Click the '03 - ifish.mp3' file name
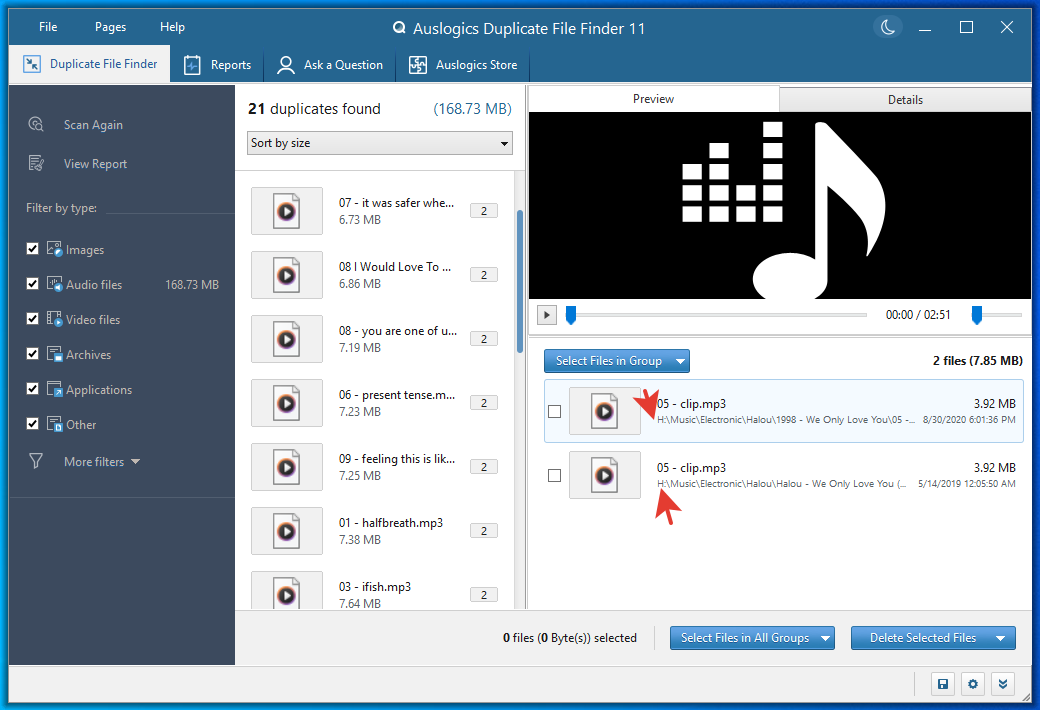1040x710 pixels. click(x=375, y=587)
